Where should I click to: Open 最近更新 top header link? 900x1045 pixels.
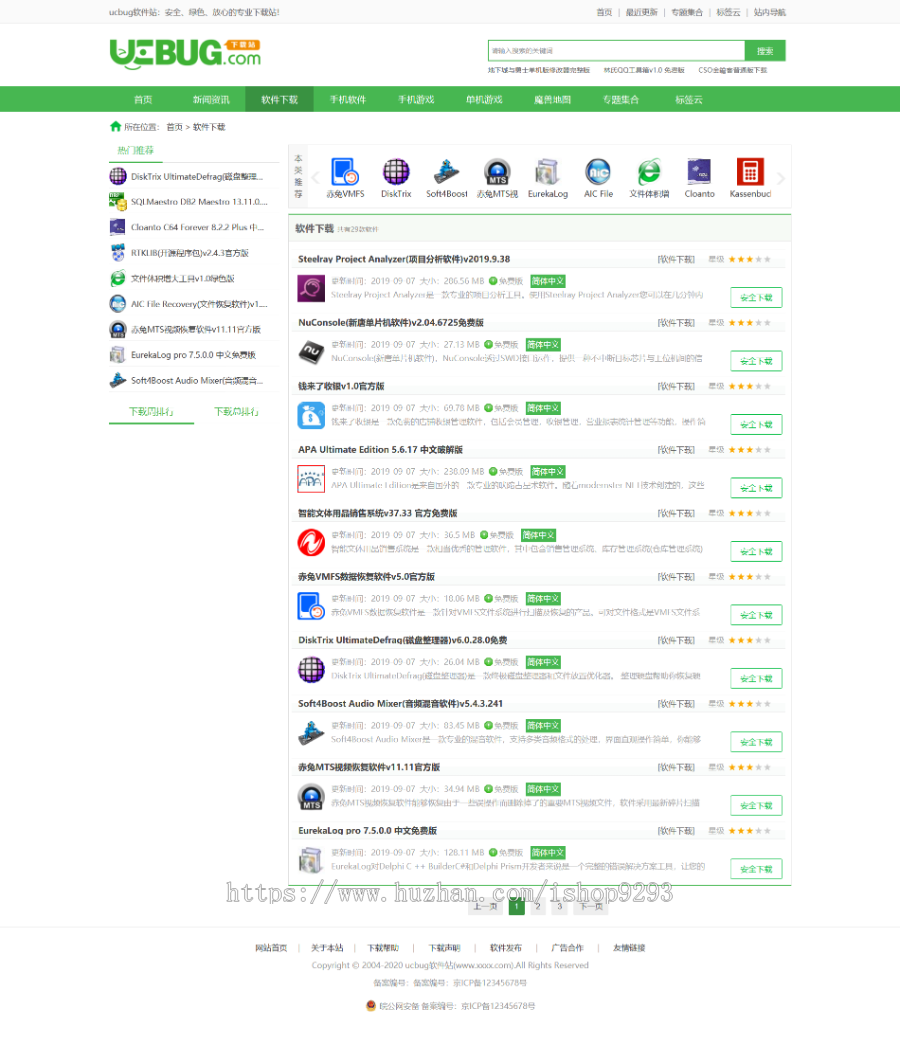(641, 12)
